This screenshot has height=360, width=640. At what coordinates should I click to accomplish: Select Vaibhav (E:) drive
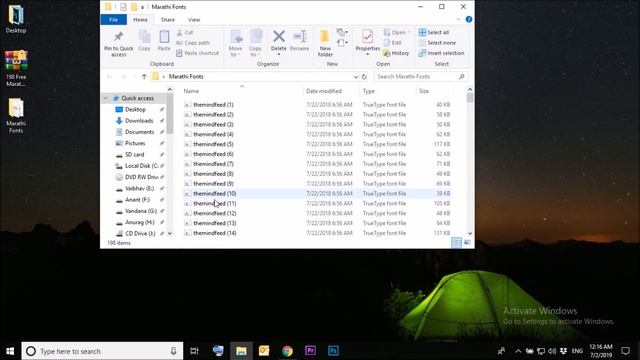point(139,189)
